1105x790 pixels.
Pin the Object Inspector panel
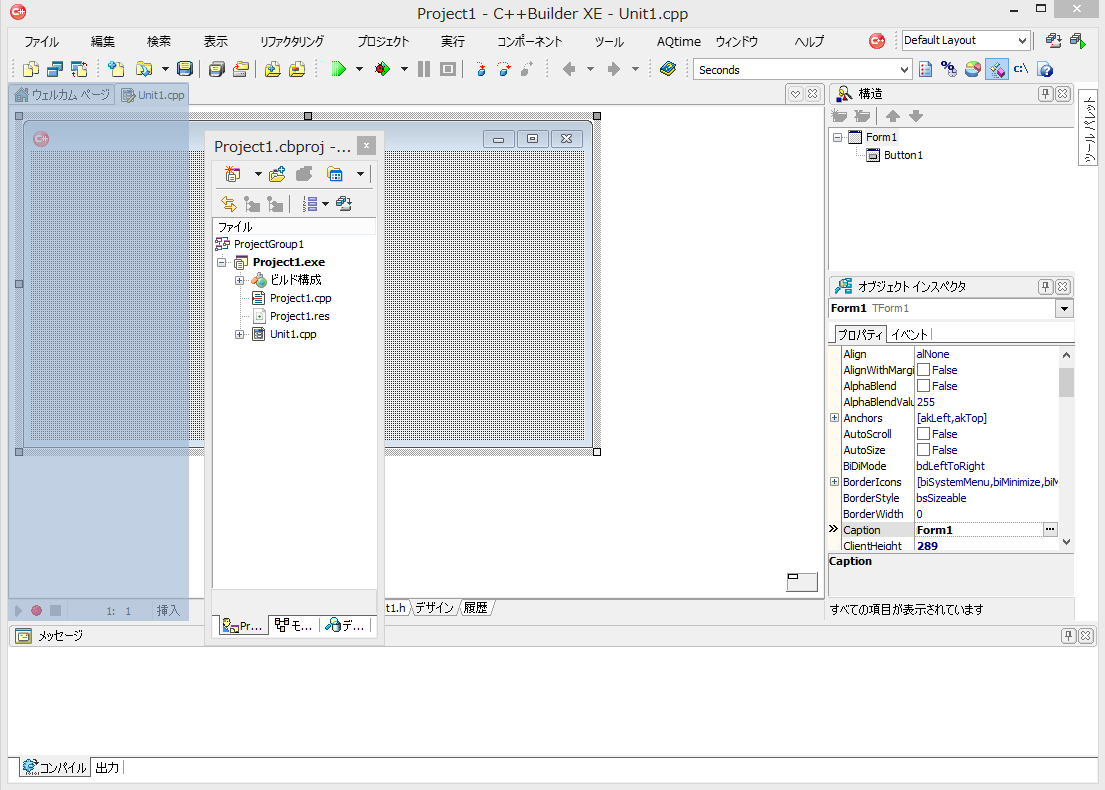[x=1045, y=286]
